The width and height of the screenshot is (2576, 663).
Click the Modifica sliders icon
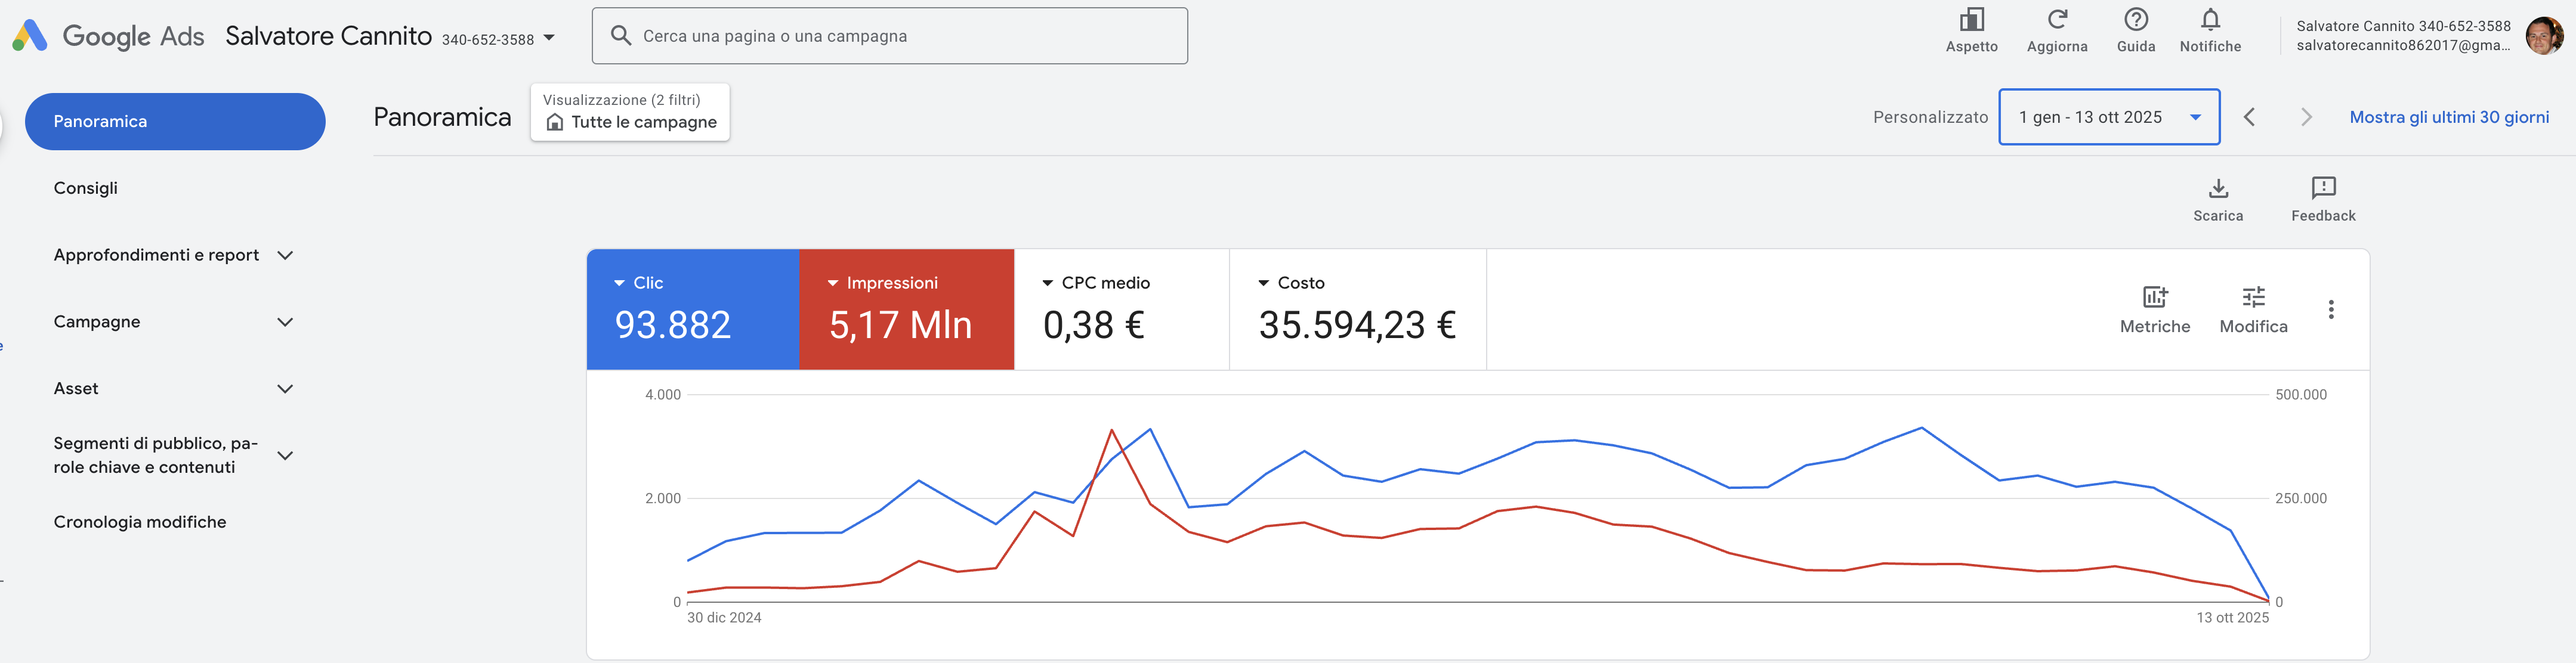point(2253,297)
